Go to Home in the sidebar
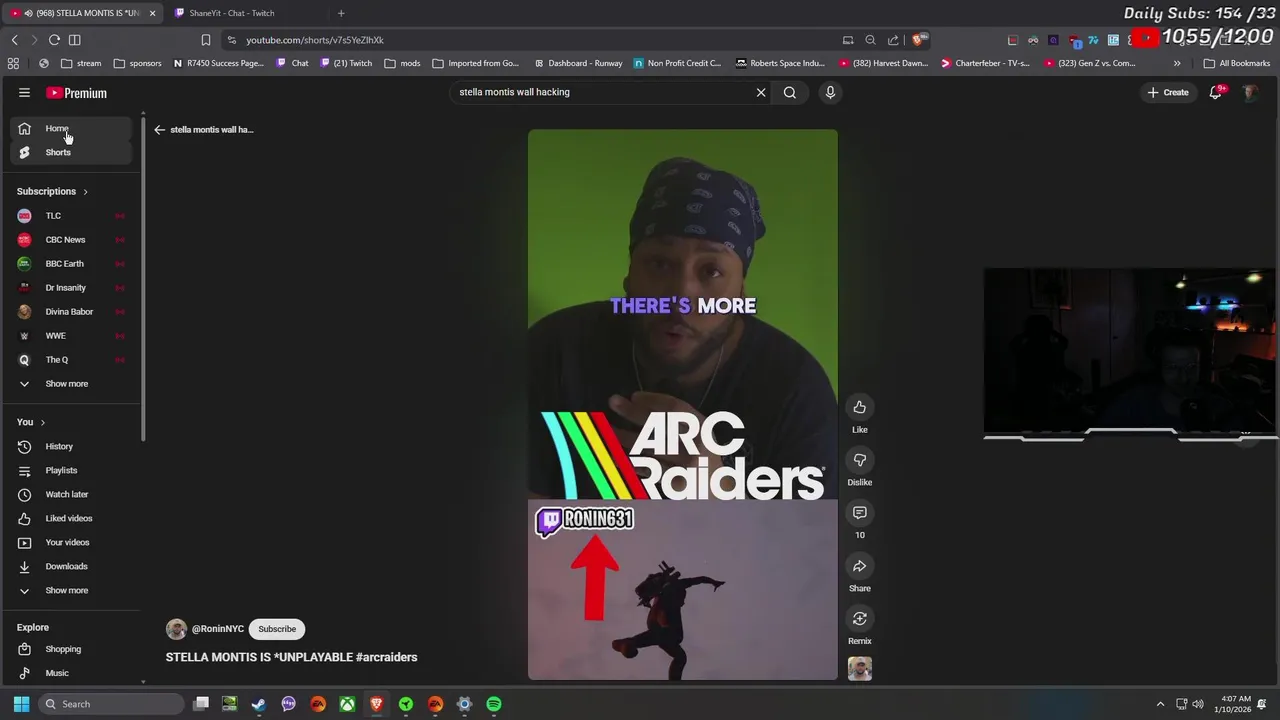The height and width of the screenshot is (720, 1280). (72, 128)
